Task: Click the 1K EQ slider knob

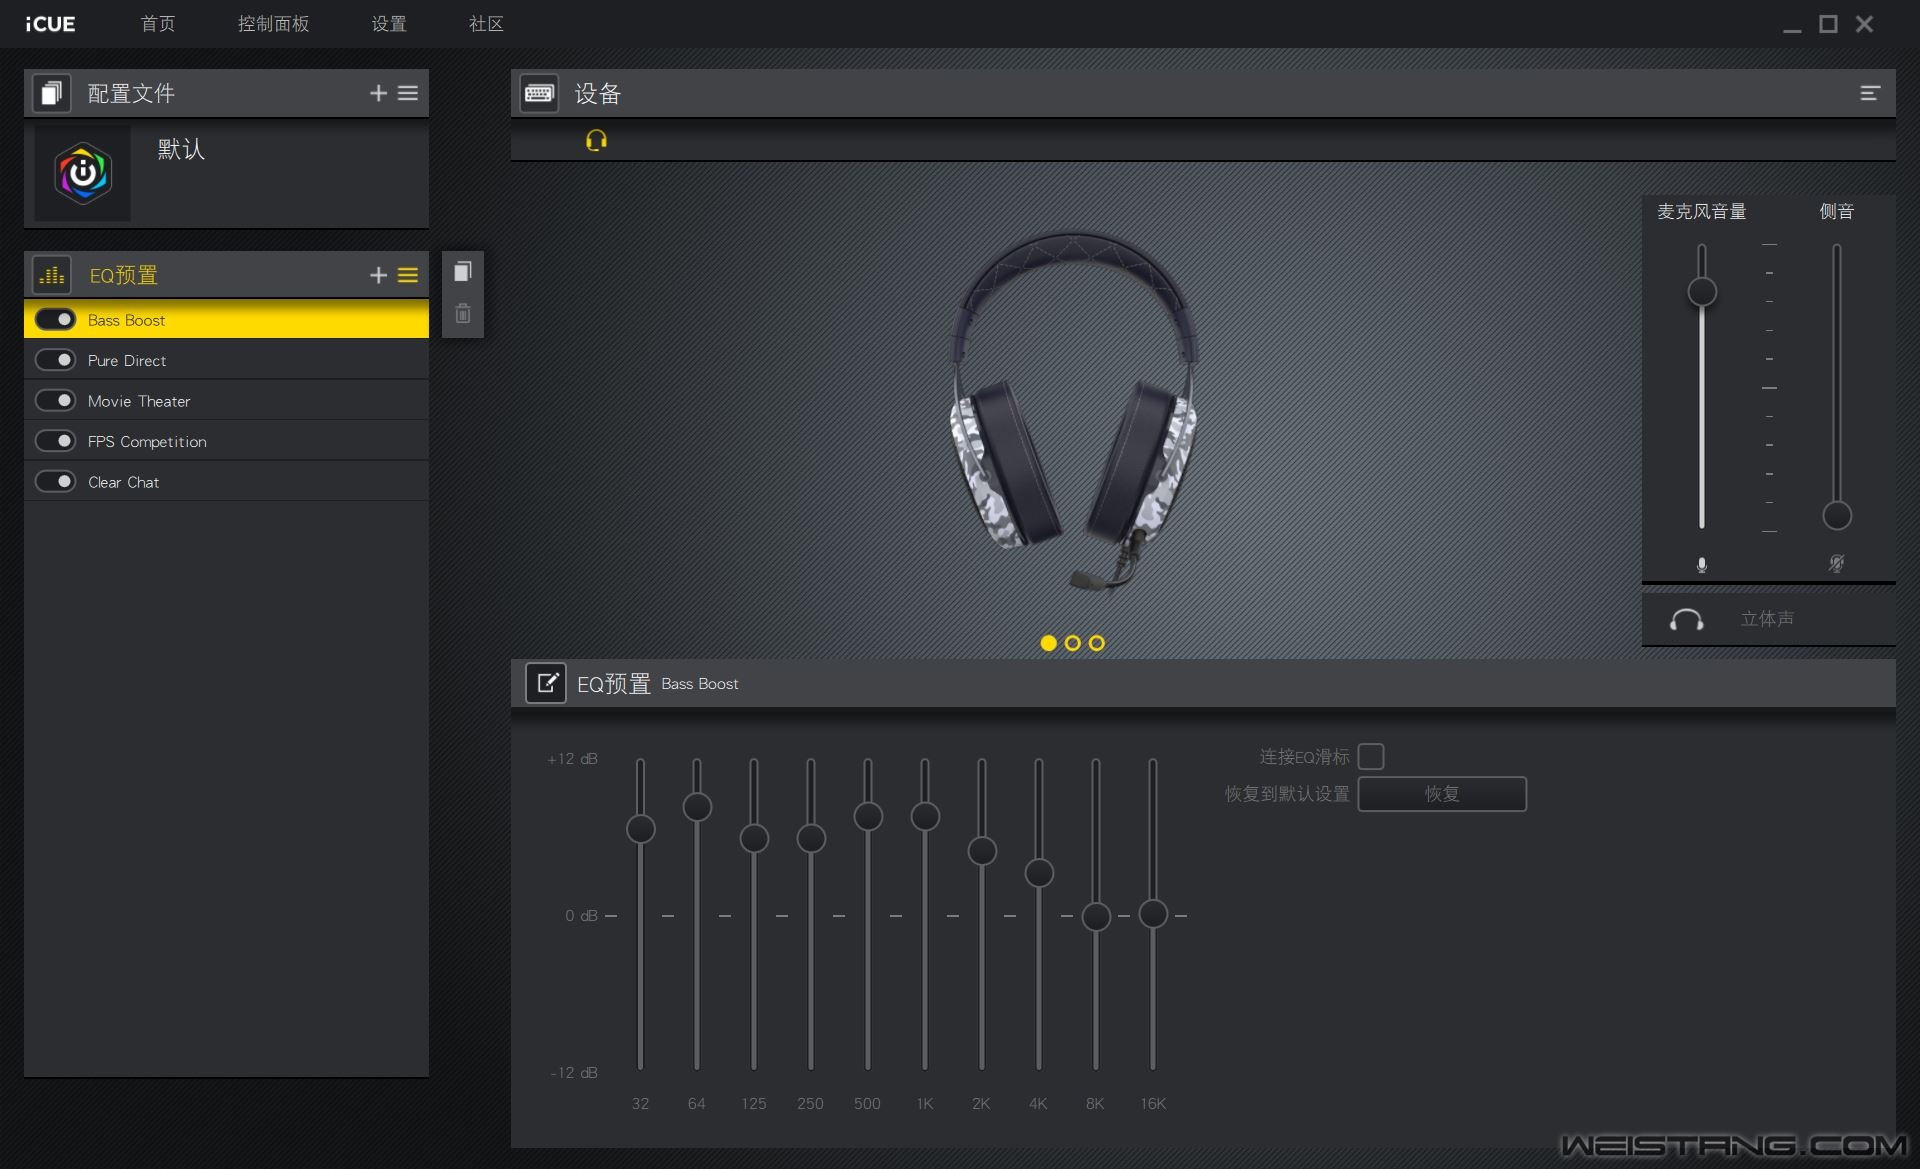Action: [x=925, y=816]
